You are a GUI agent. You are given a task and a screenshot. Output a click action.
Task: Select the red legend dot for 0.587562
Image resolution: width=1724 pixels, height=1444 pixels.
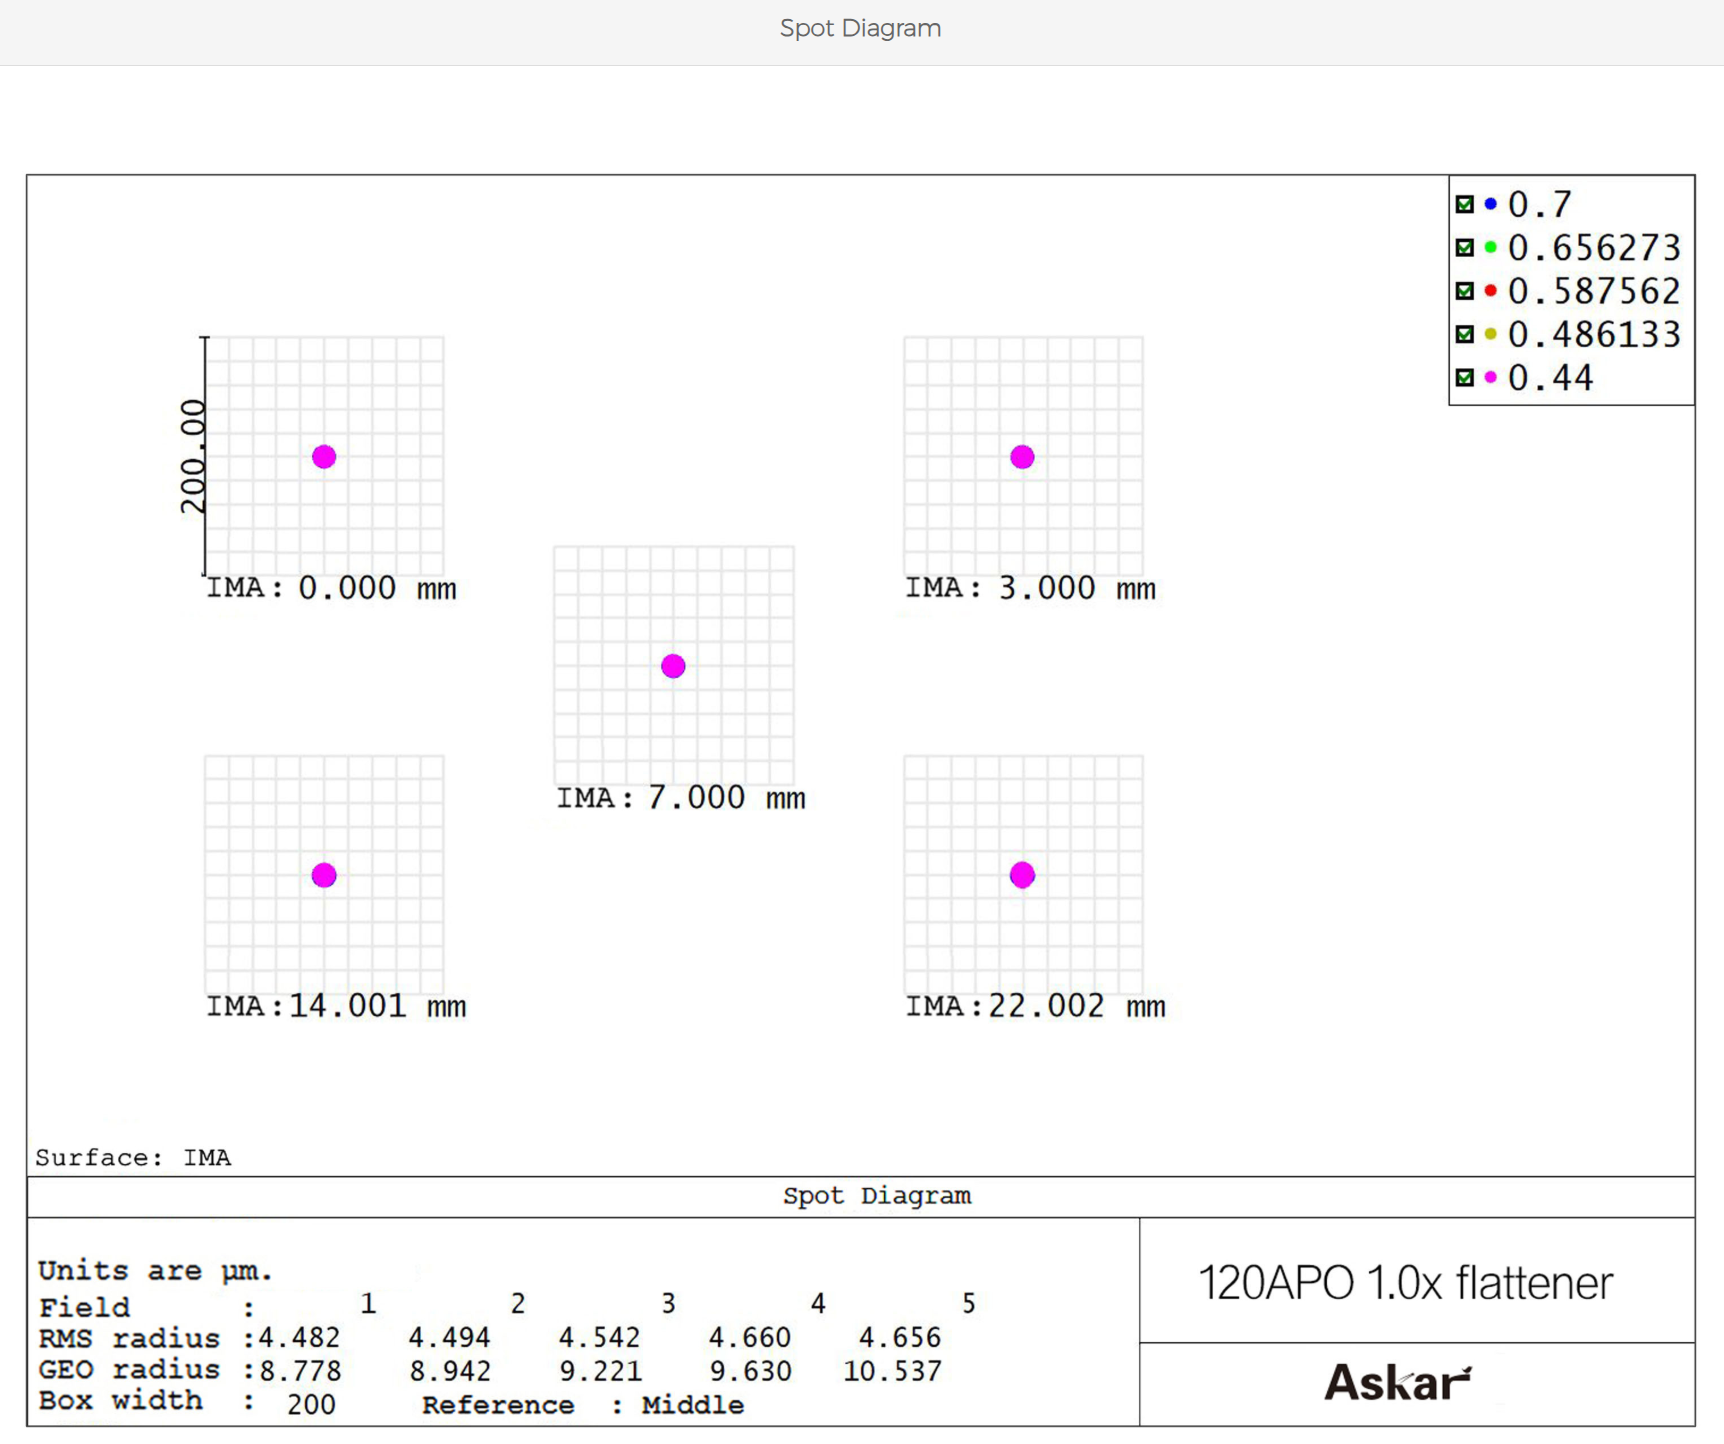click(1490, 291)
